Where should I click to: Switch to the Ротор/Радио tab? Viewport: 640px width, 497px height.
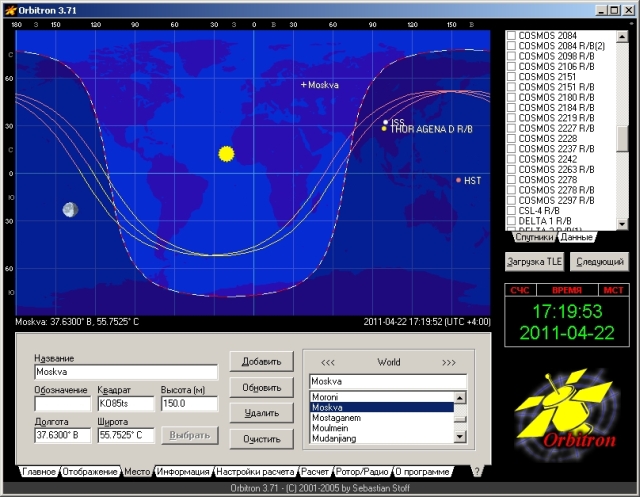[362, 472]
